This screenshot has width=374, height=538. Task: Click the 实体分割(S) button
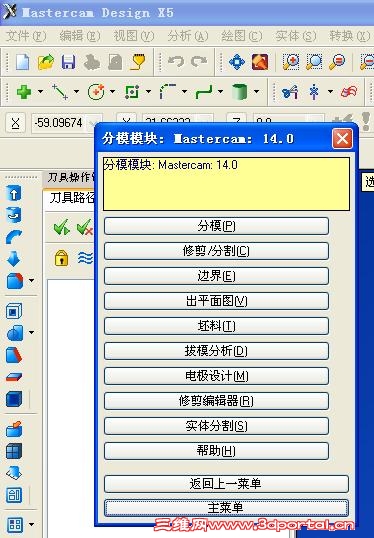[x=216, y=426]
